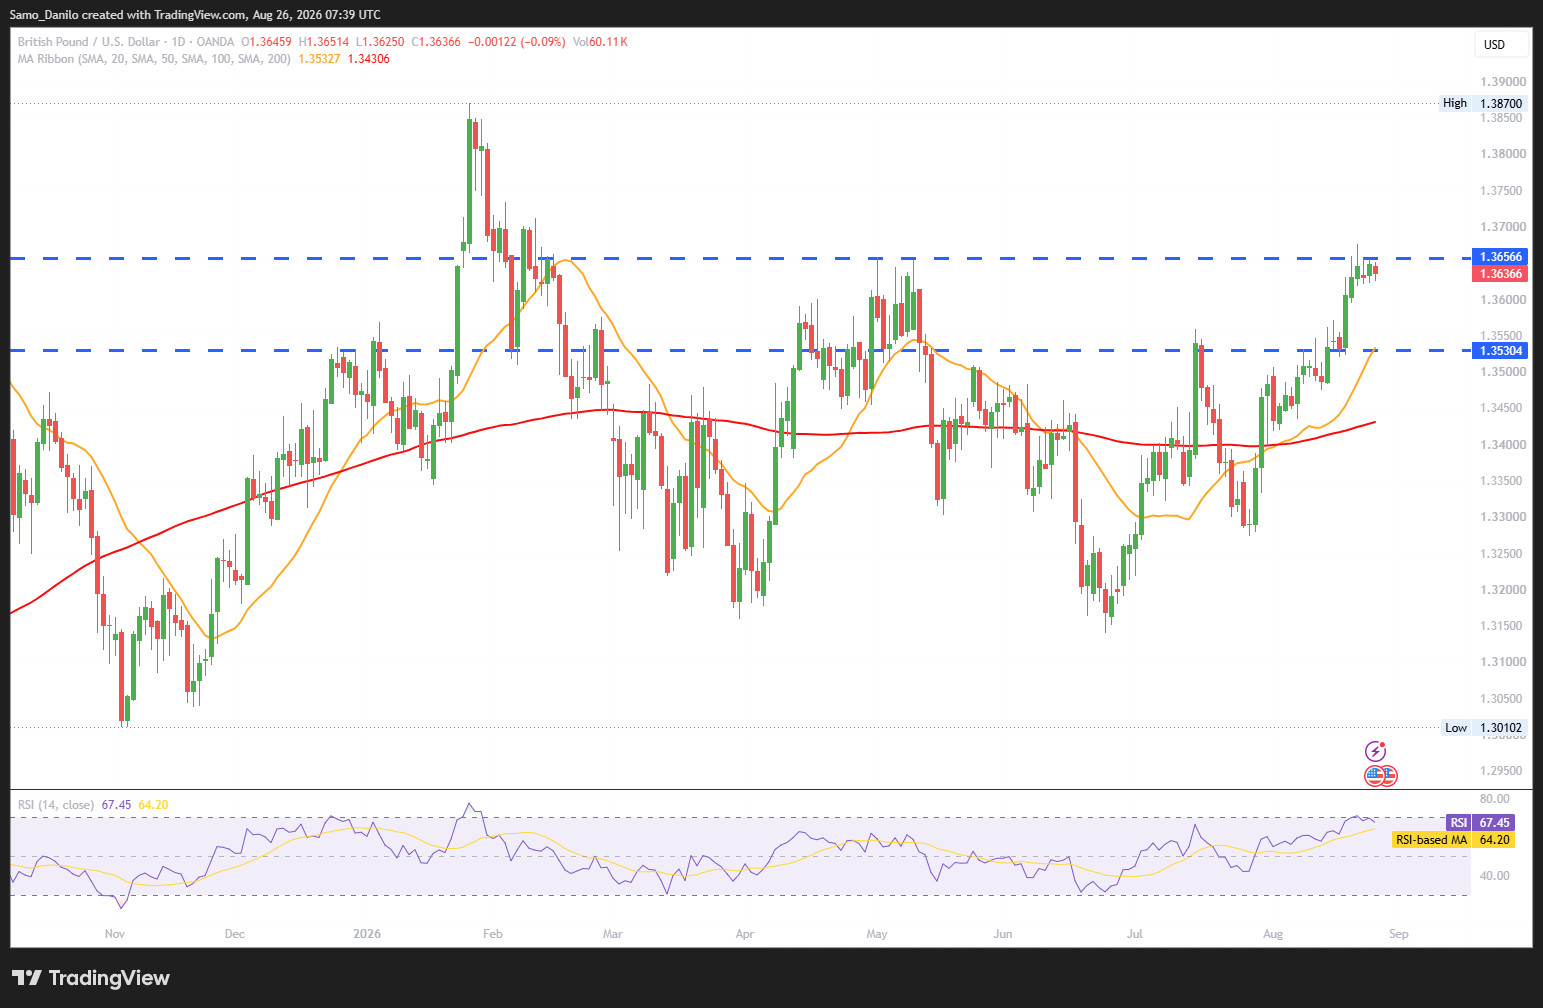Select the blue 1.35304 price line label
The height and width of the screenshot is (1008, 1543).
1501,351
